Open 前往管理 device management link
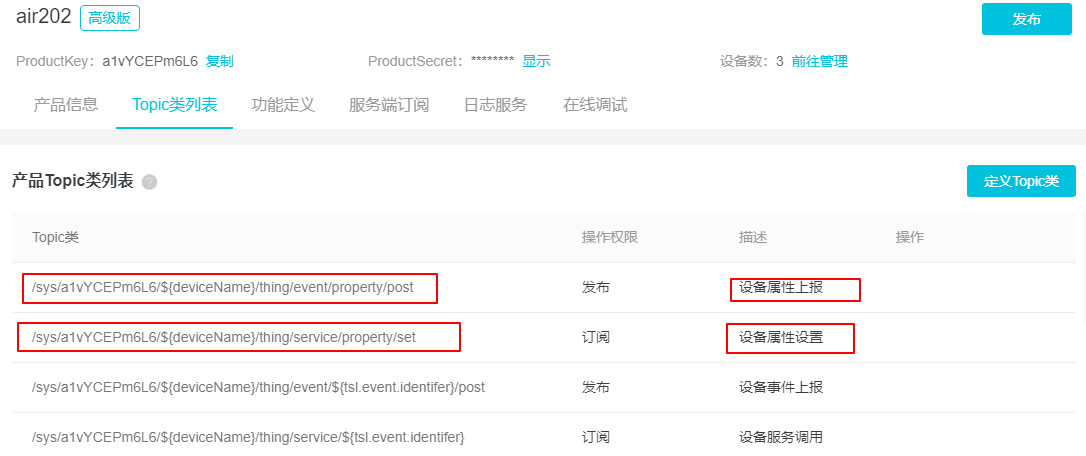 pyautogui.click(x=819, y=61)
